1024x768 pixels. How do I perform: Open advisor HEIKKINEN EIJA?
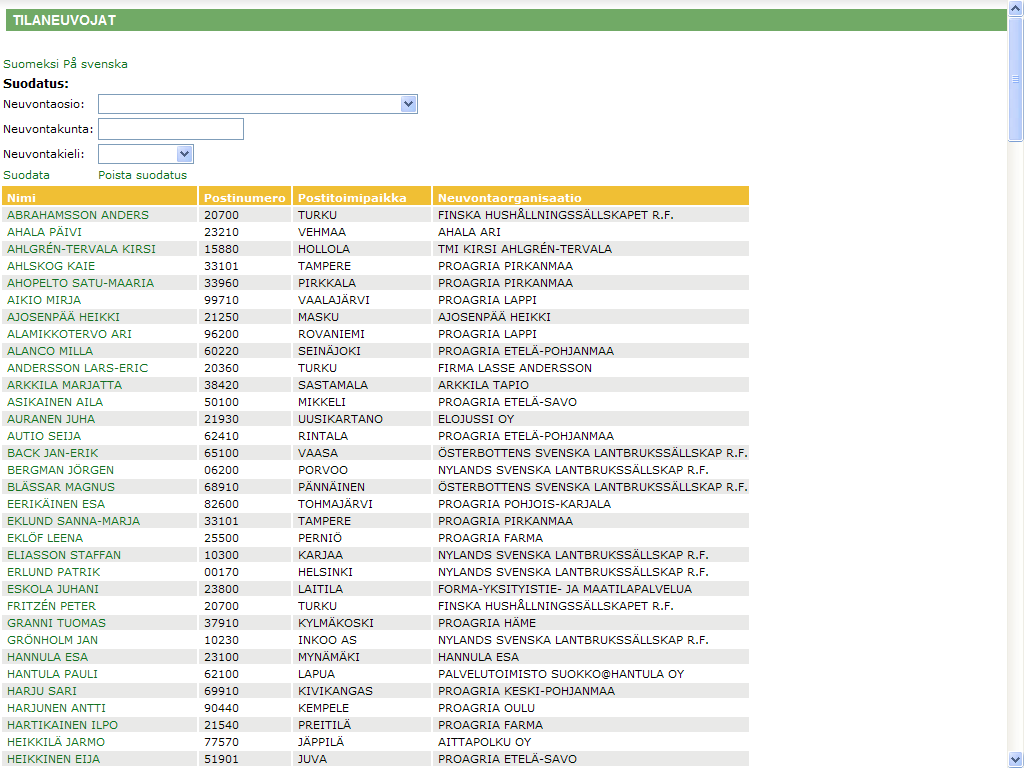tap(54, 758)
